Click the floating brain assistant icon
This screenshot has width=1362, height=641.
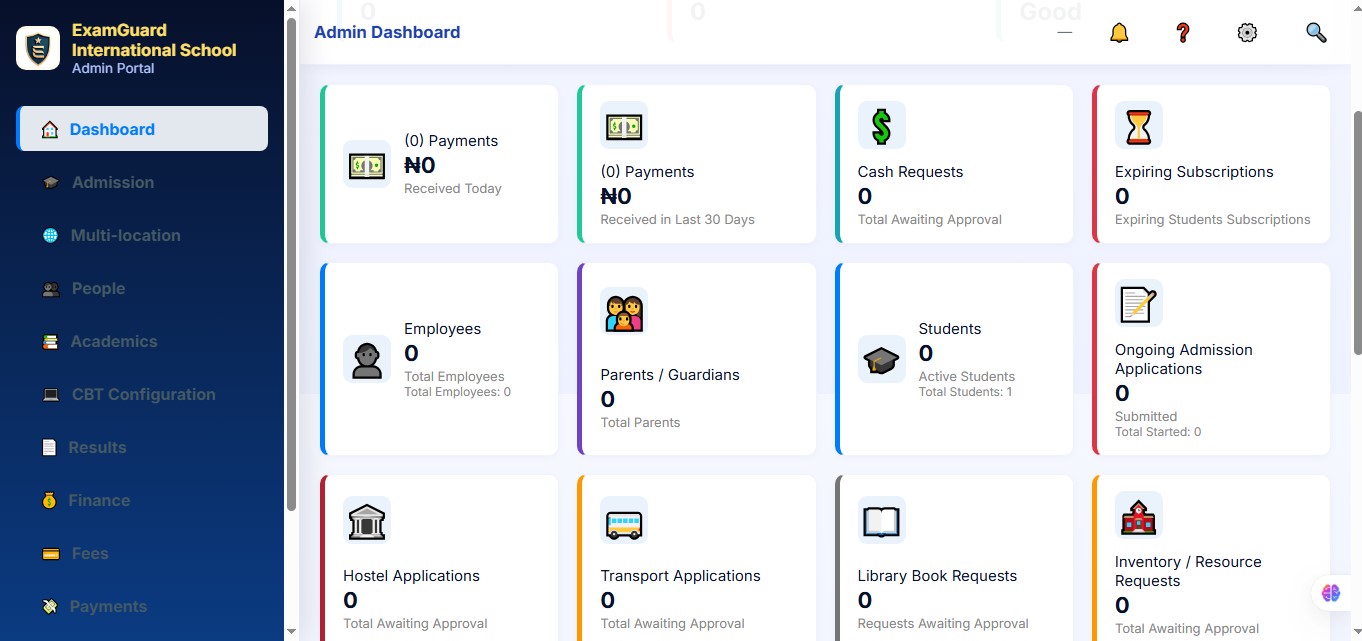[1331, 592]
